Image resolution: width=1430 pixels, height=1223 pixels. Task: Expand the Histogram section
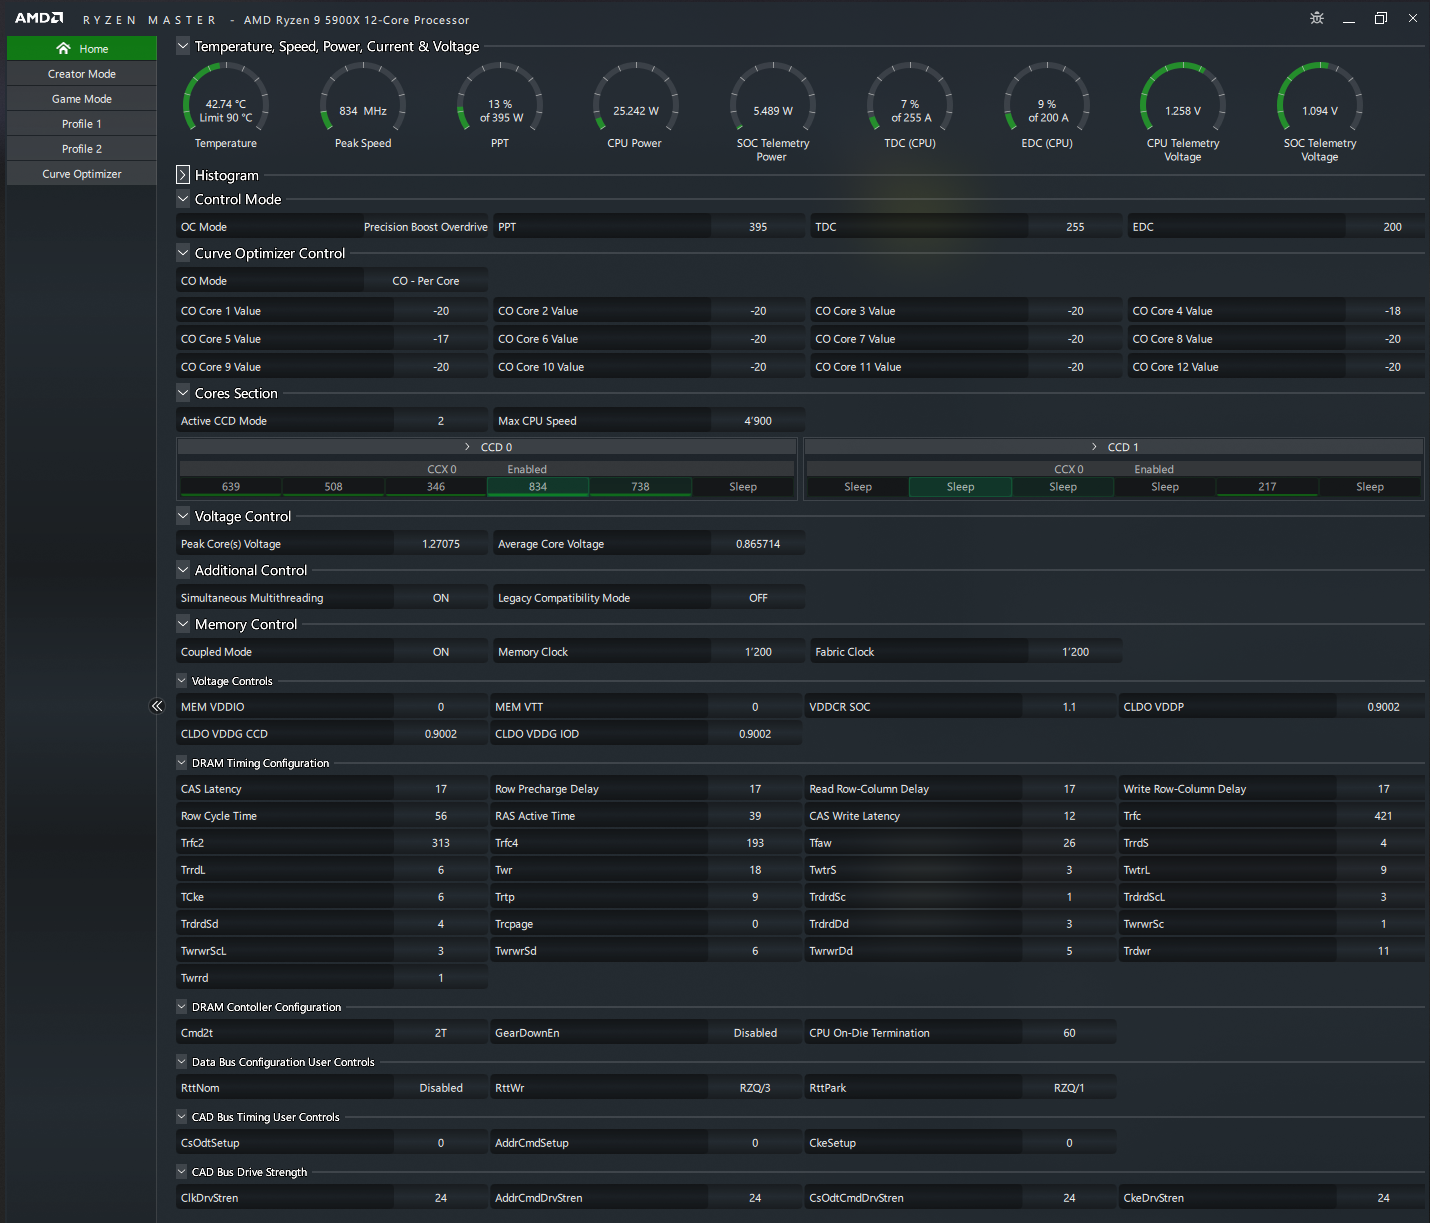pyautogui.click(x=183, y=175)
